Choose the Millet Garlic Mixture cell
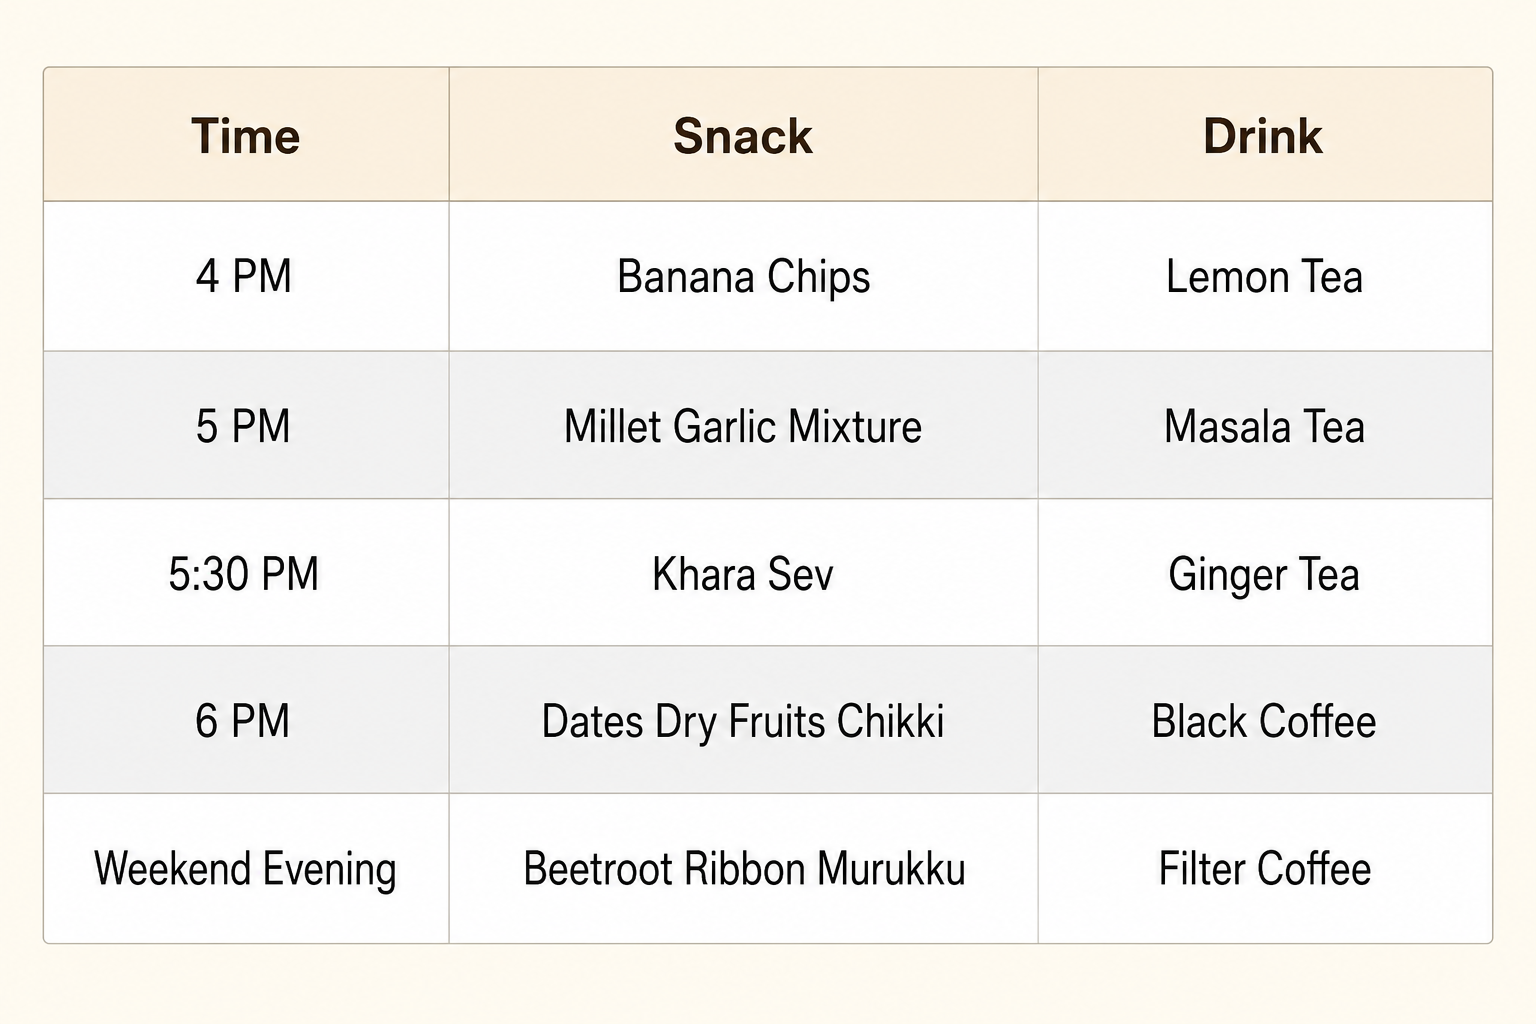 tap(743, 425)
